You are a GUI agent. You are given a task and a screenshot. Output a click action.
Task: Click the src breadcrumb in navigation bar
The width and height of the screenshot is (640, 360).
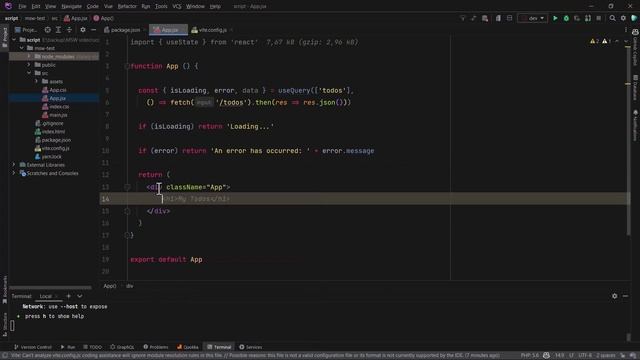(54, 18)
